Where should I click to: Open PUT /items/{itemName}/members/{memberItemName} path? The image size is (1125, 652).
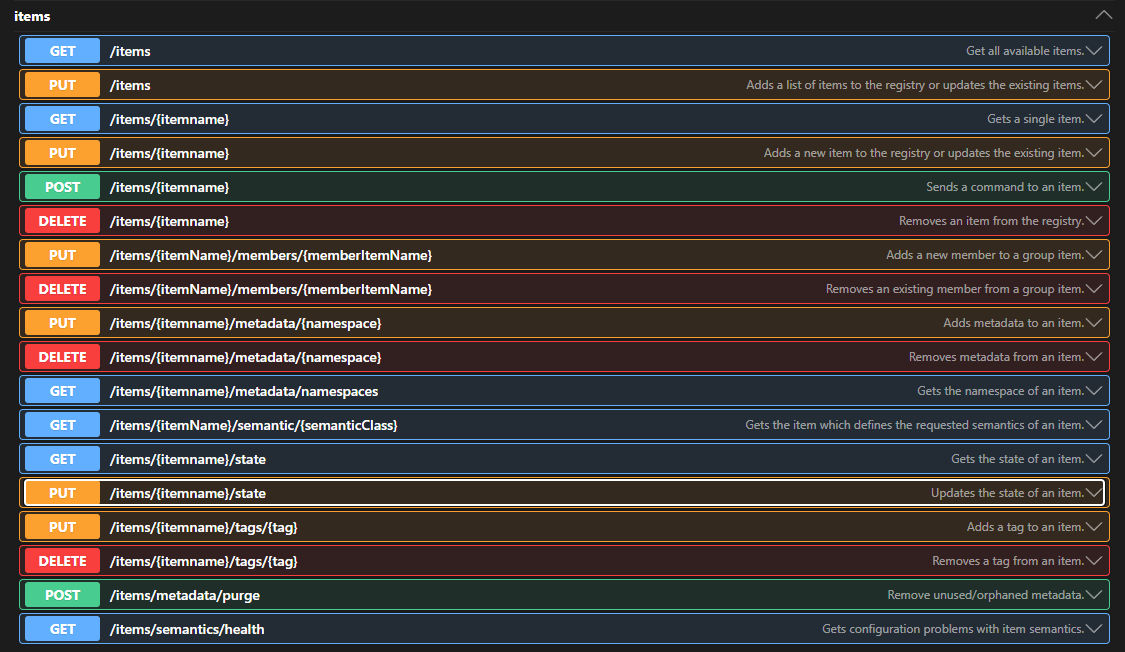pos(270,255)
